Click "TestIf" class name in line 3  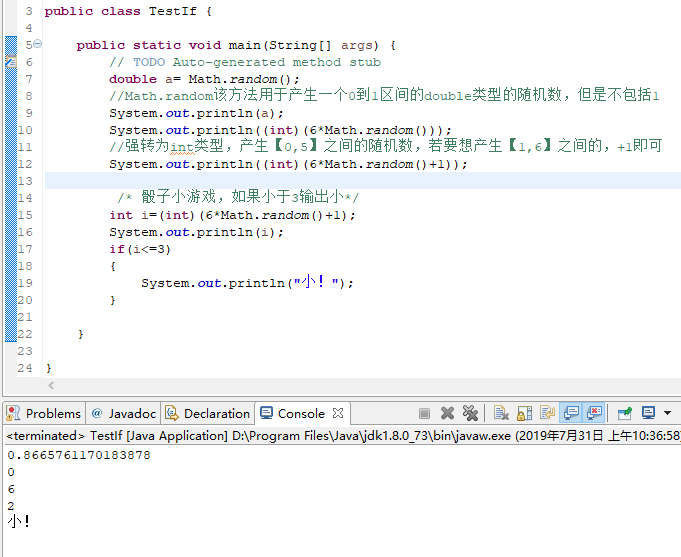click(172, 11)
